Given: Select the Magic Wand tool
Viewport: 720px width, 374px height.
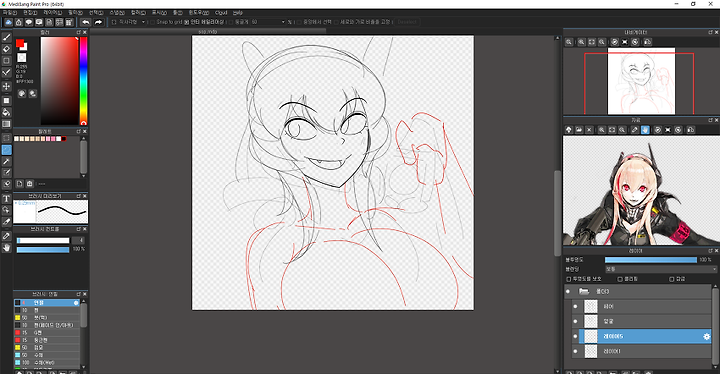Looking at the screenshot, I should 6,161.
